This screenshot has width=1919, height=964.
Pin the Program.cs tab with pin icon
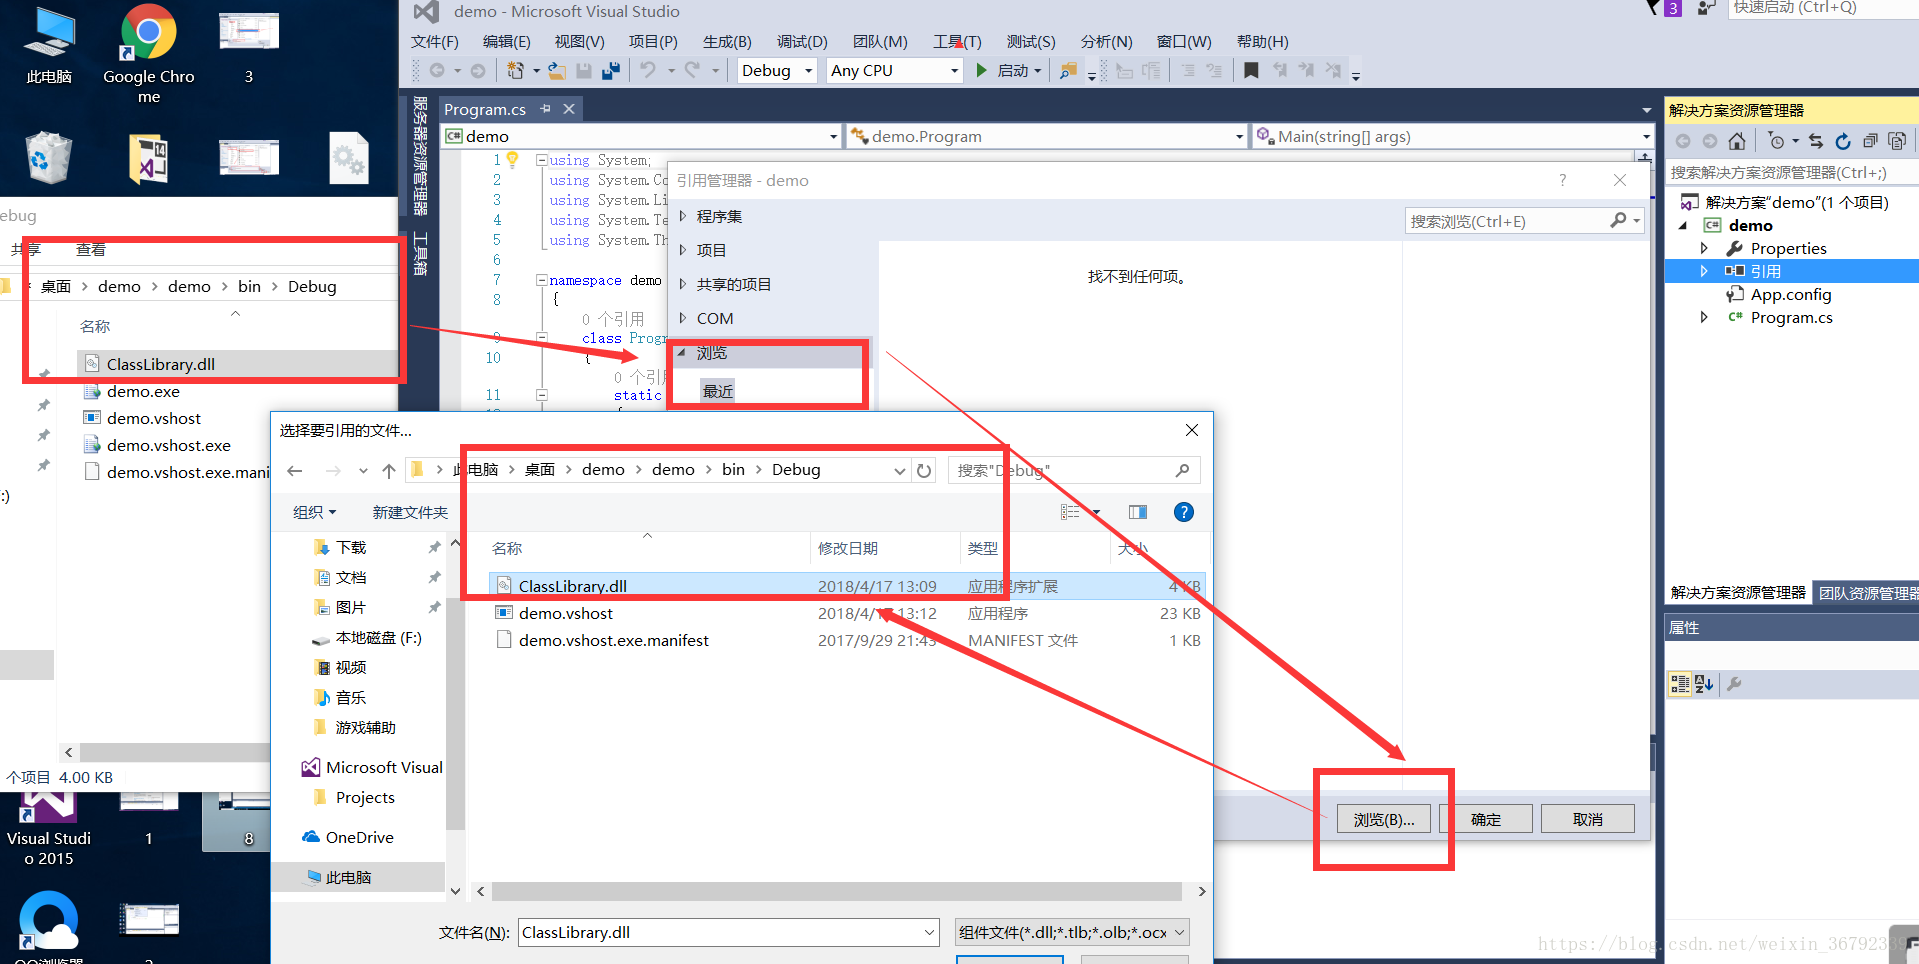coord(545,109)
